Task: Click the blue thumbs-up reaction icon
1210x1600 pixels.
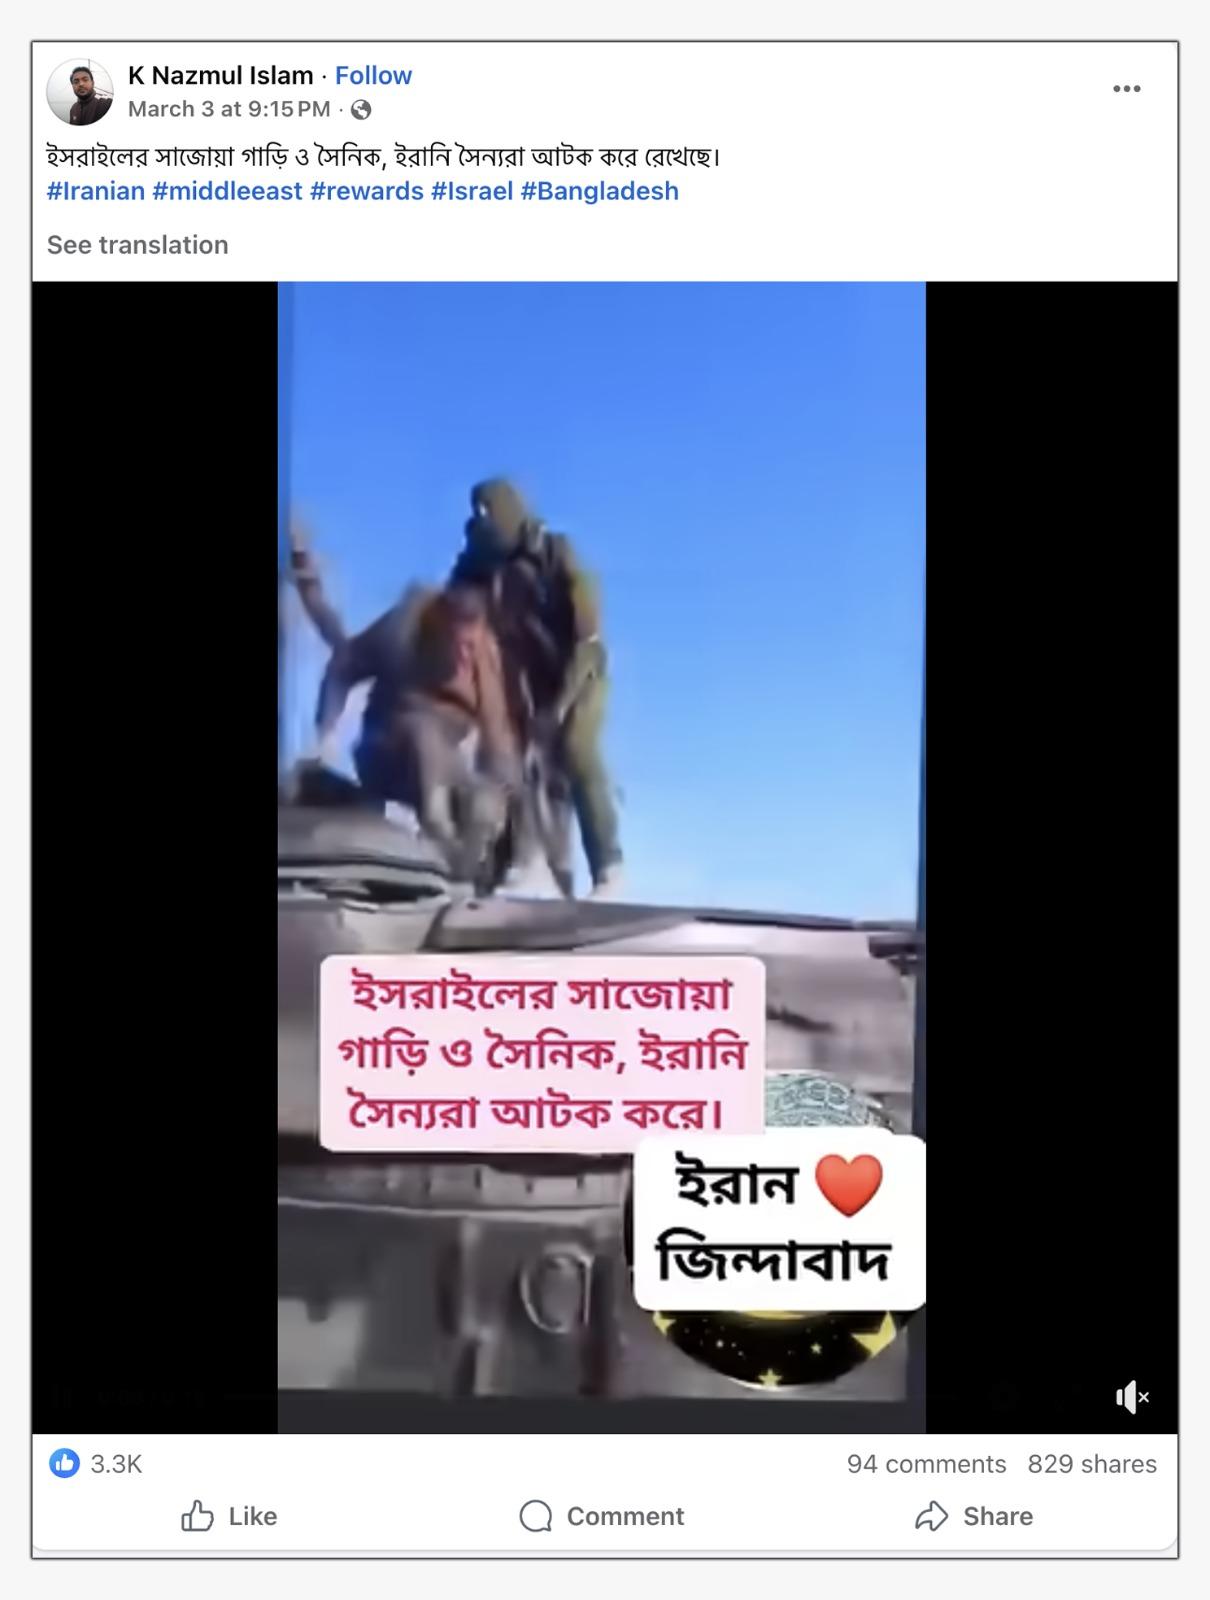Action: pos(64,1464)
